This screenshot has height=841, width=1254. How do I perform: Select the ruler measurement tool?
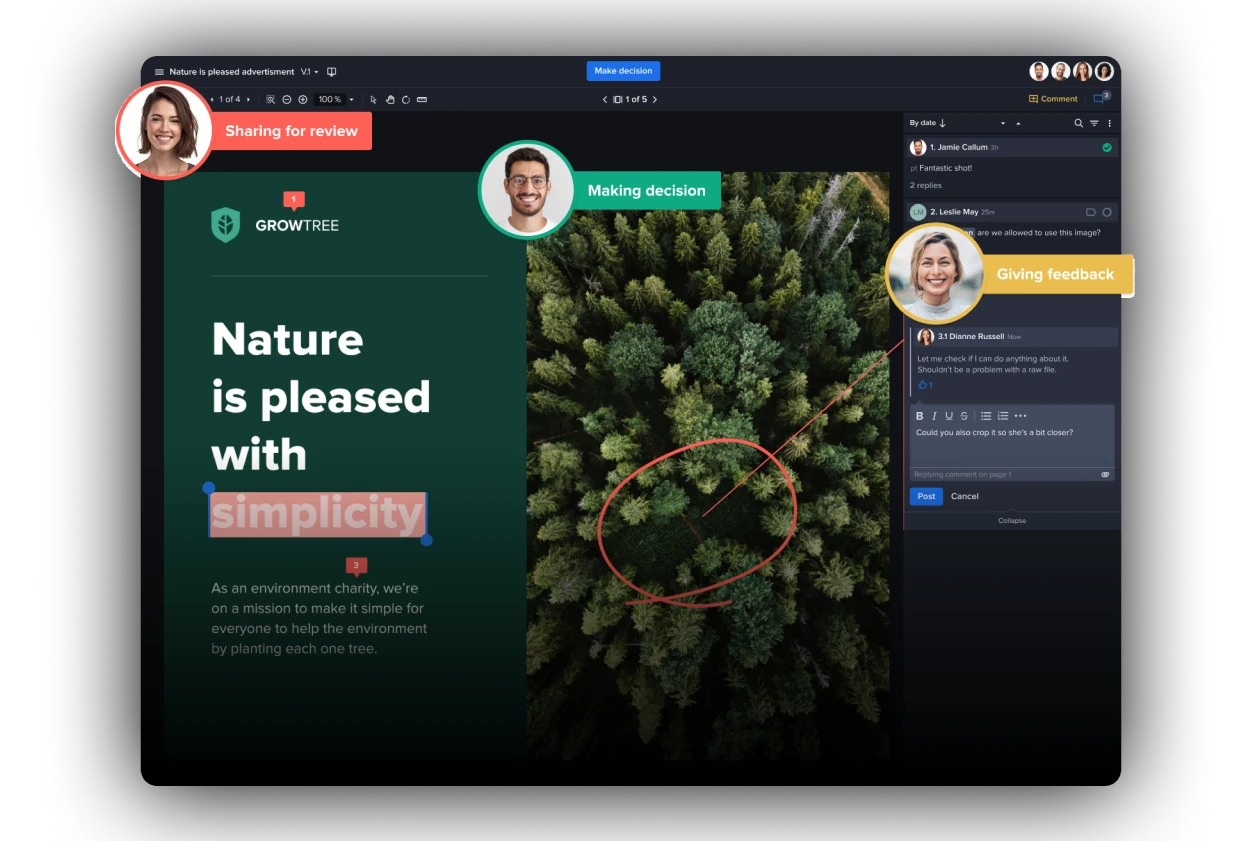(x=422, y=100)
